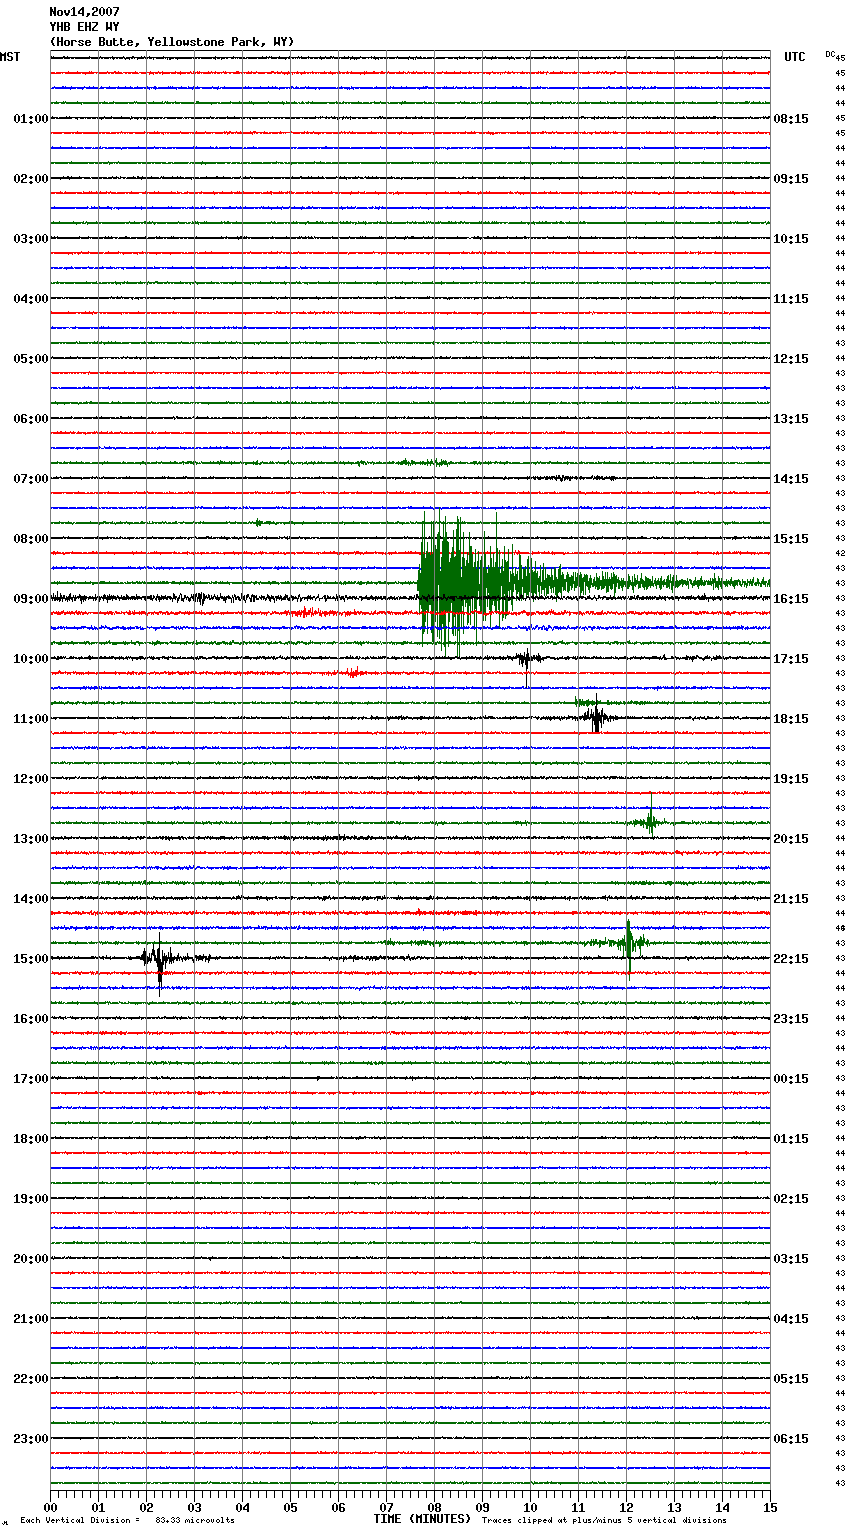Click the black event burst on the 11:00 trace
The height and width of the screenshot is (1534, 850).
tap(596, 716)
